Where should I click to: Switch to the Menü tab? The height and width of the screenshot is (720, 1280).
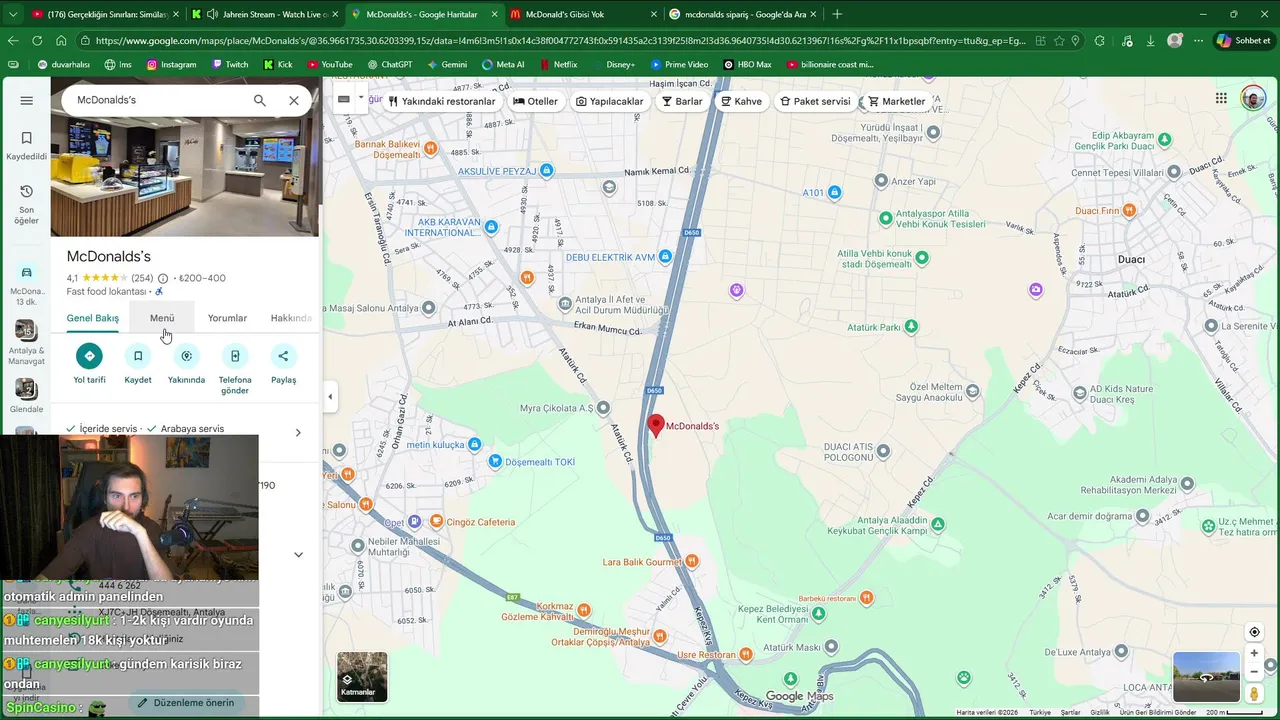(162, 318)
